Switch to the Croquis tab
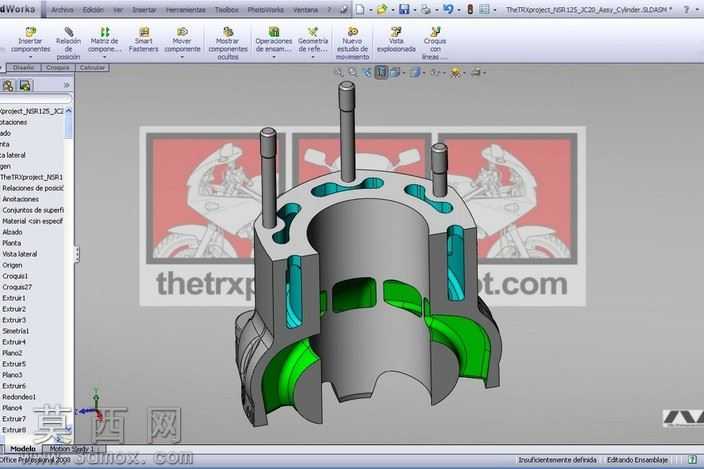 click(x=57, y=68)
